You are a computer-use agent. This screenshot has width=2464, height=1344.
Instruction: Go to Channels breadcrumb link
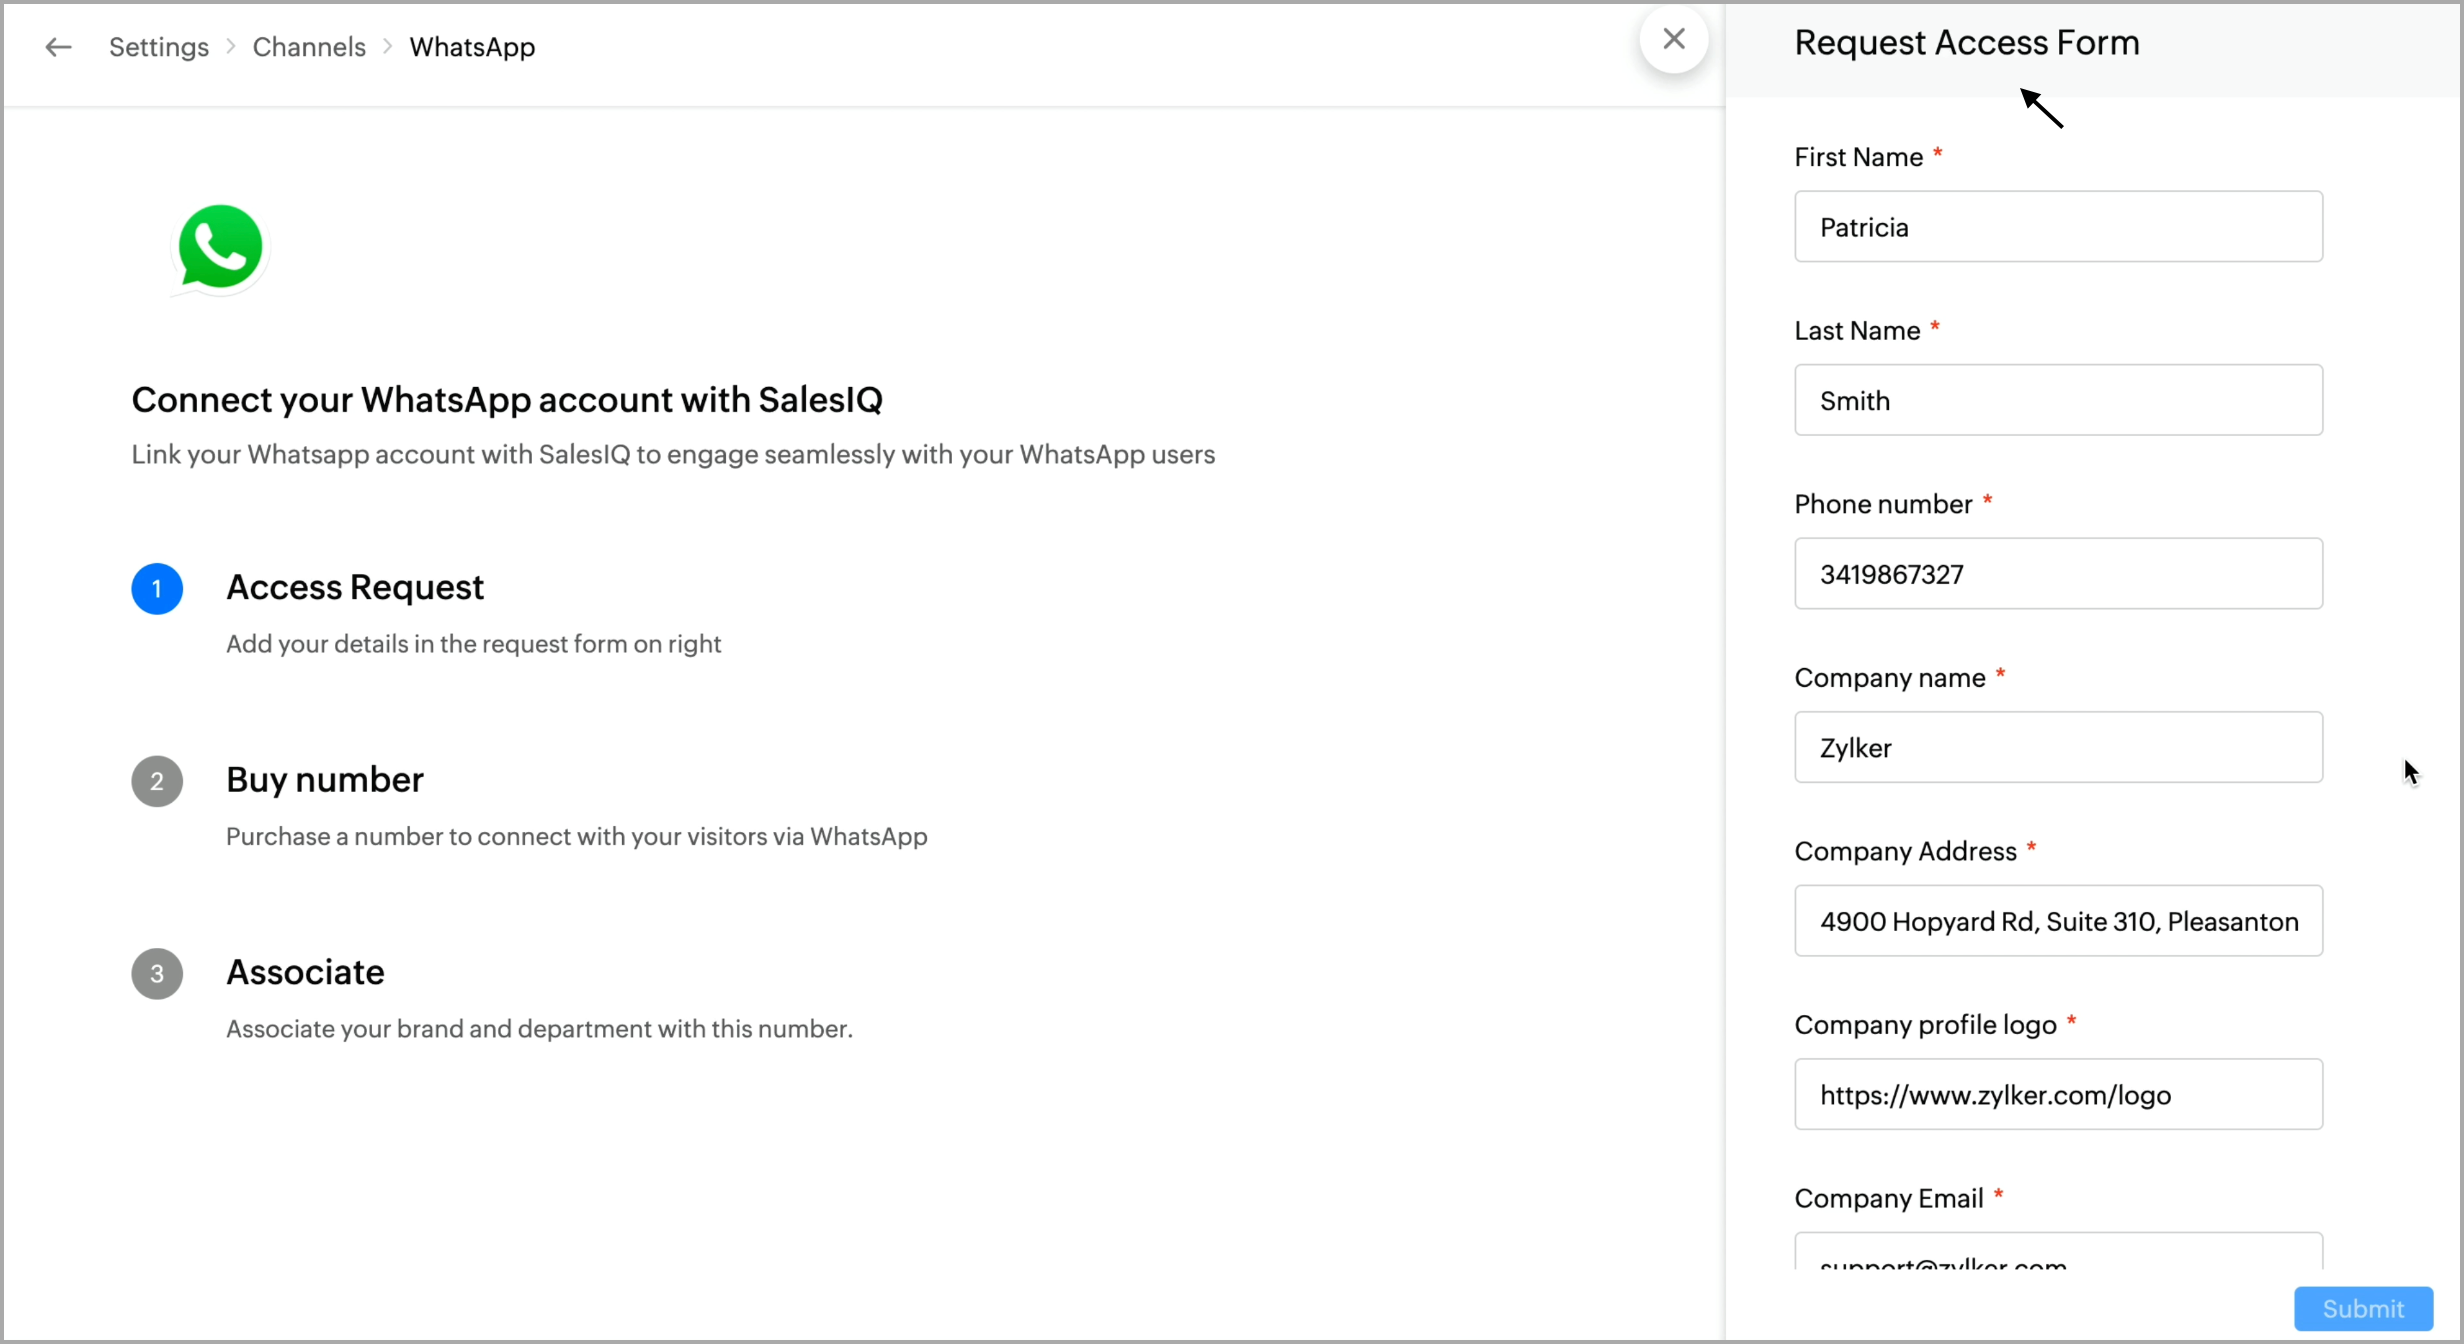pos(309,47)
